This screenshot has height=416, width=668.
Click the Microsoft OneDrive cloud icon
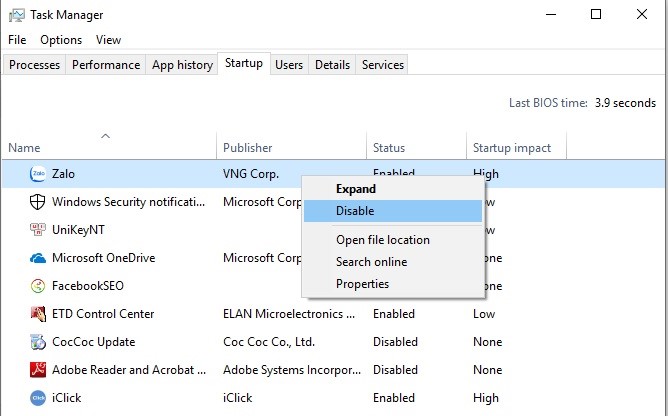[38, 258]
